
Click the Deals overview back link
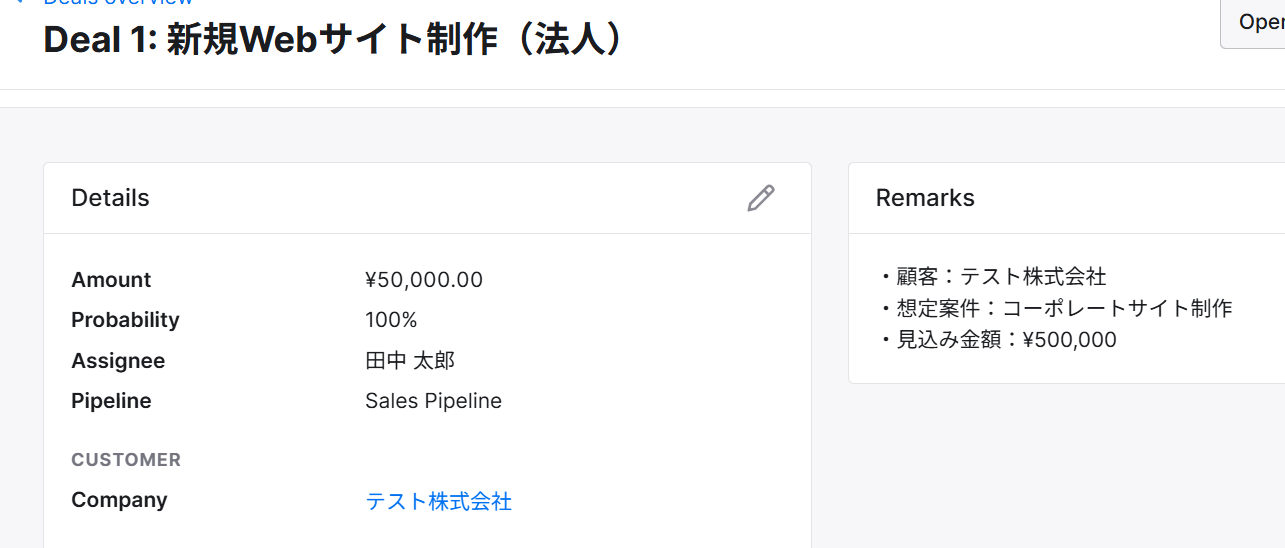[x=117, y=3]
